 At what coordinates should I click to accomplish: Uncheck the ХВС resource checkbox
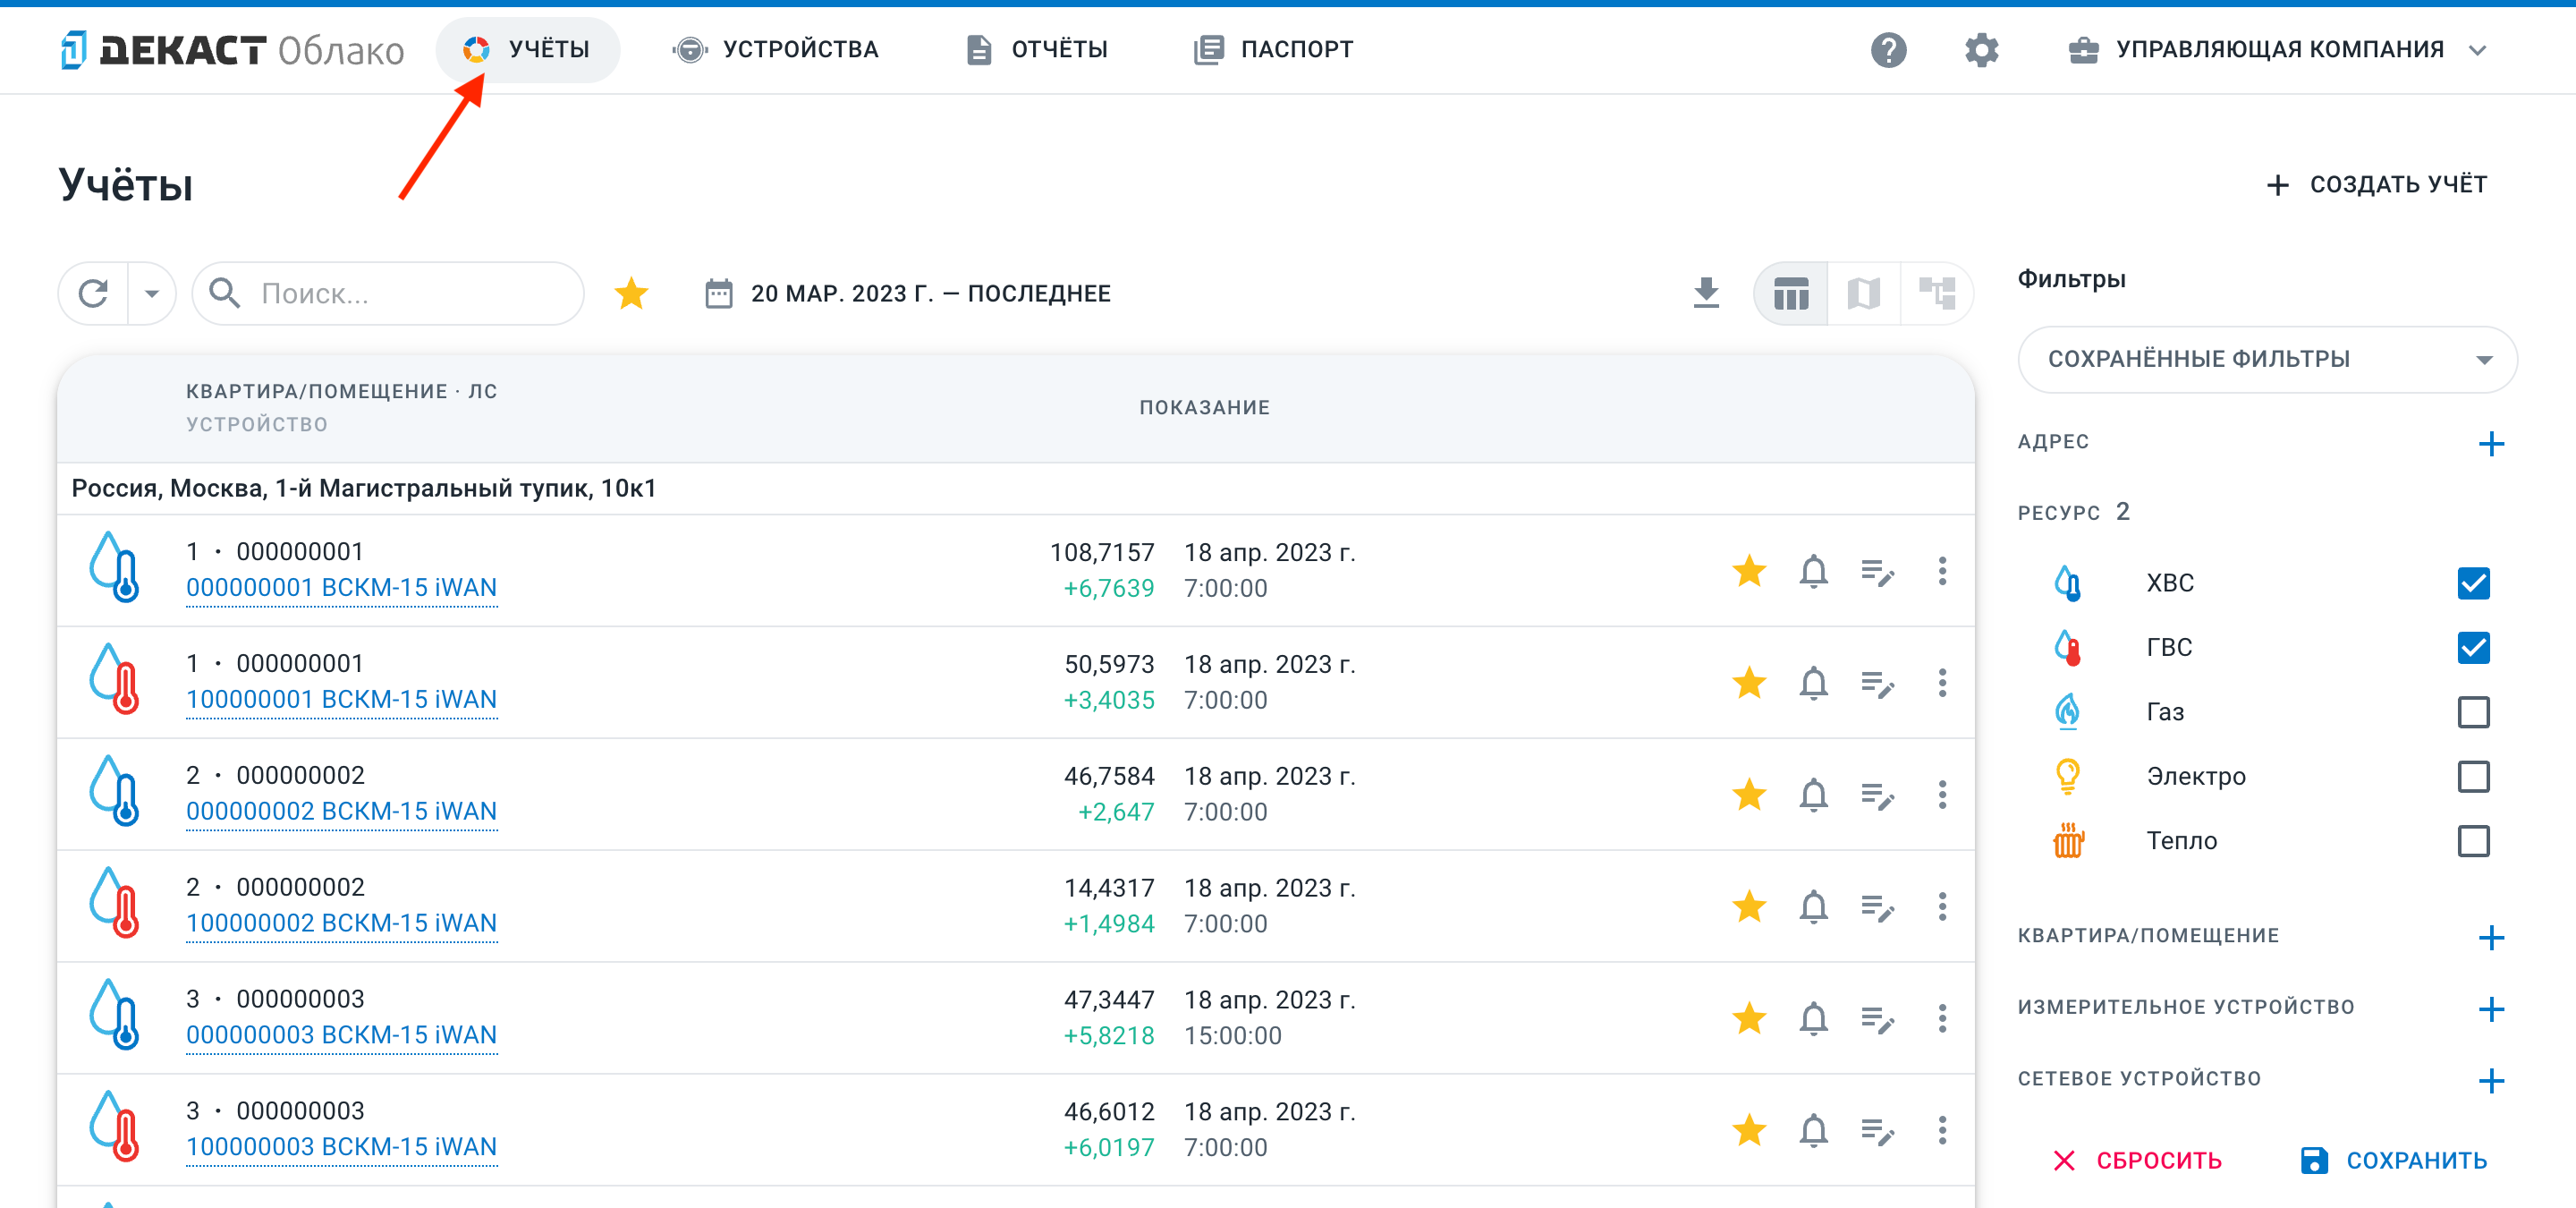pos(2473,583)
